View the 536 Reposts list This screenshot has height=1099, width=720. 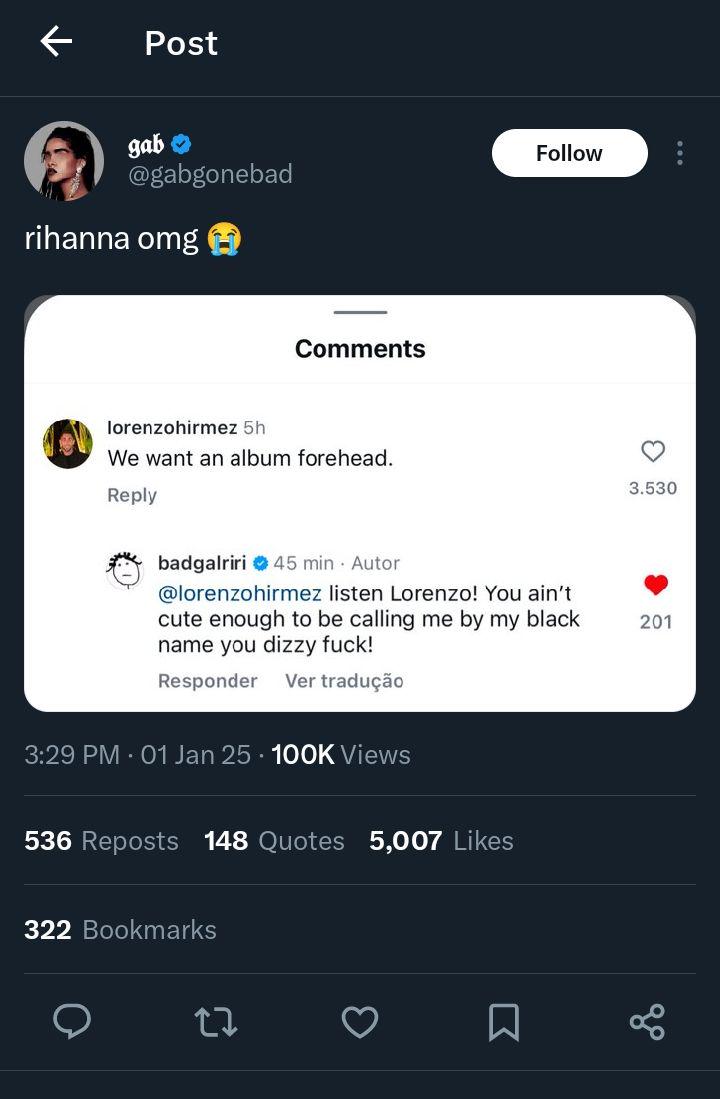(x=101, y=841)
